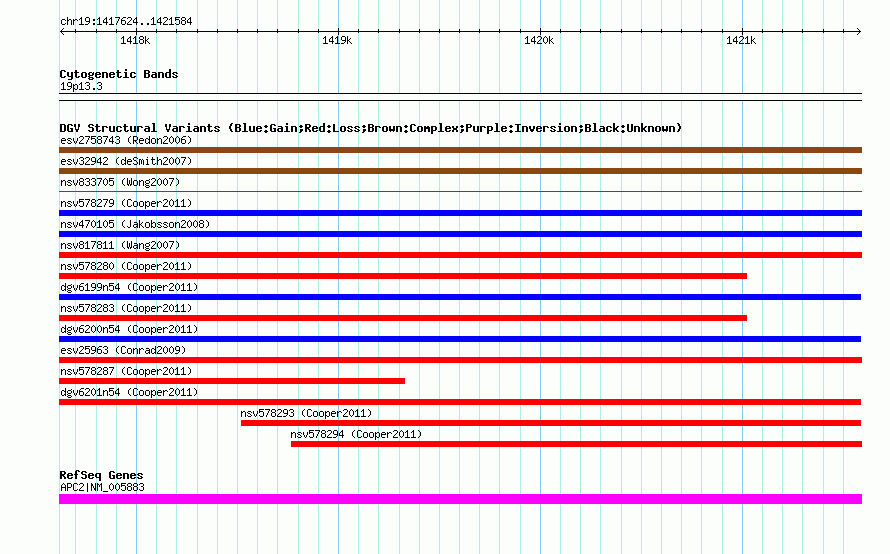Image resolution: width=890 pixels, height=554 pixels.
Task: Click the 1421k ruler tick label
Action: [x=741, y=40]
